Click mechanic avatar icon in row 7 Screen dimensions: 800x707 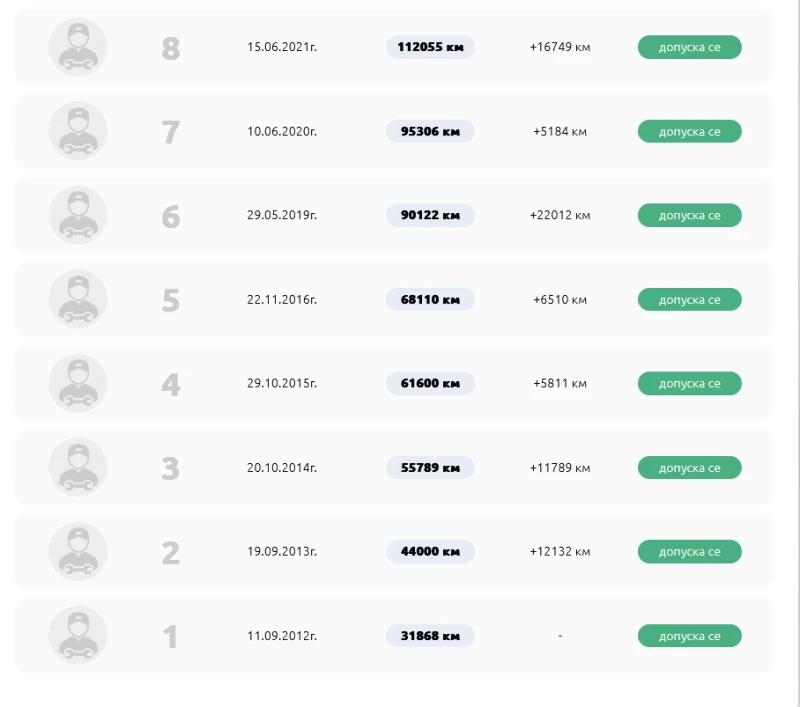click(x=78, y=131)
